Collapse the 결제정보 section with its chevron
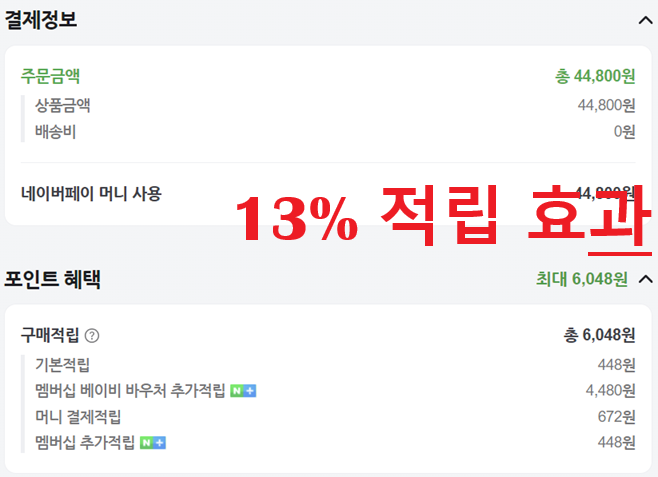 (645, 19)
